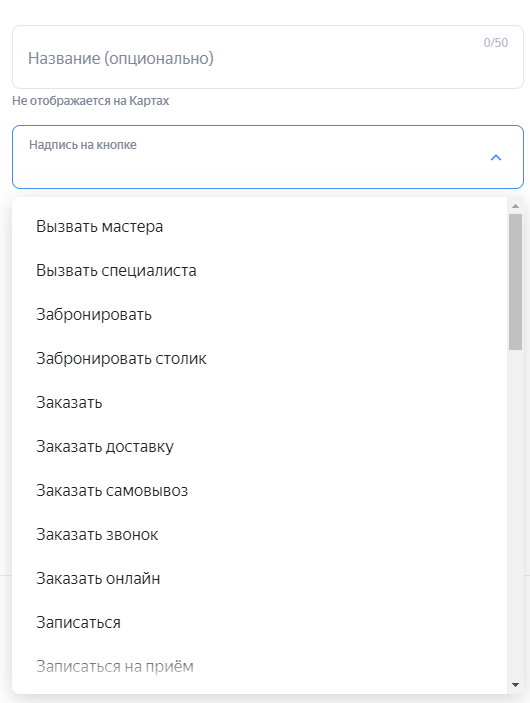The image size is (530, 703).
Task: Choose Заказать звонок option
Action: [259, 534]
